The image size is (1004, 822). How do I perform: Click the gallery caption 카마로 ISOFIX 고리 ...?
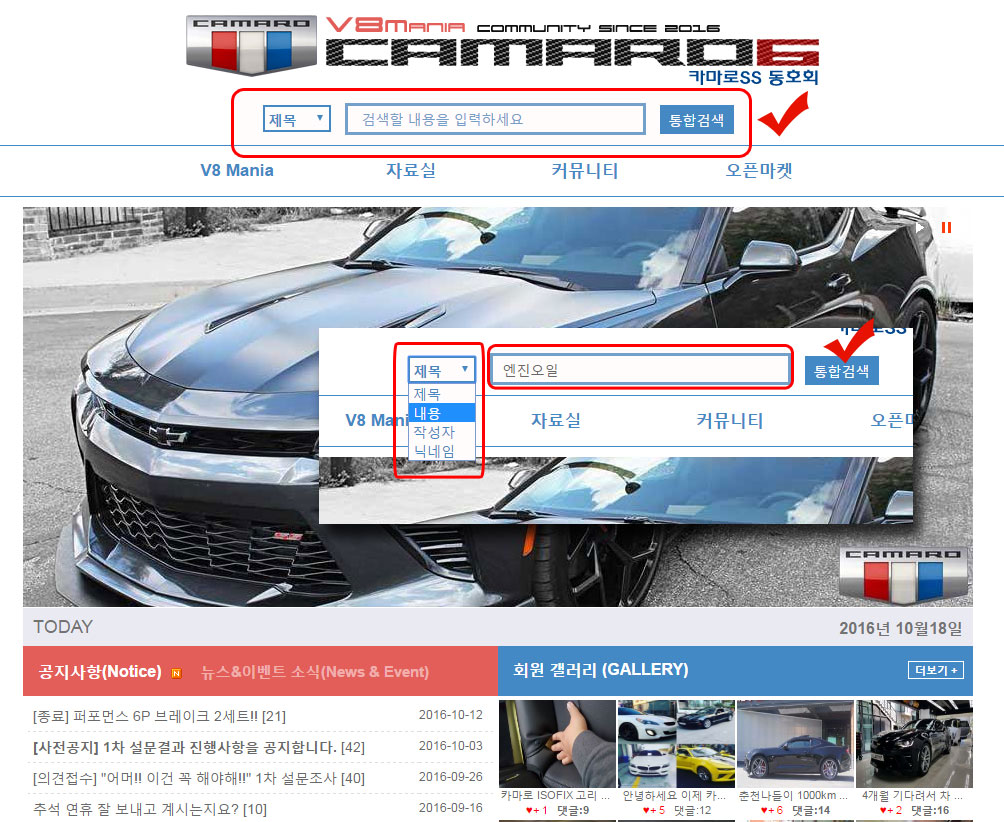555,795
